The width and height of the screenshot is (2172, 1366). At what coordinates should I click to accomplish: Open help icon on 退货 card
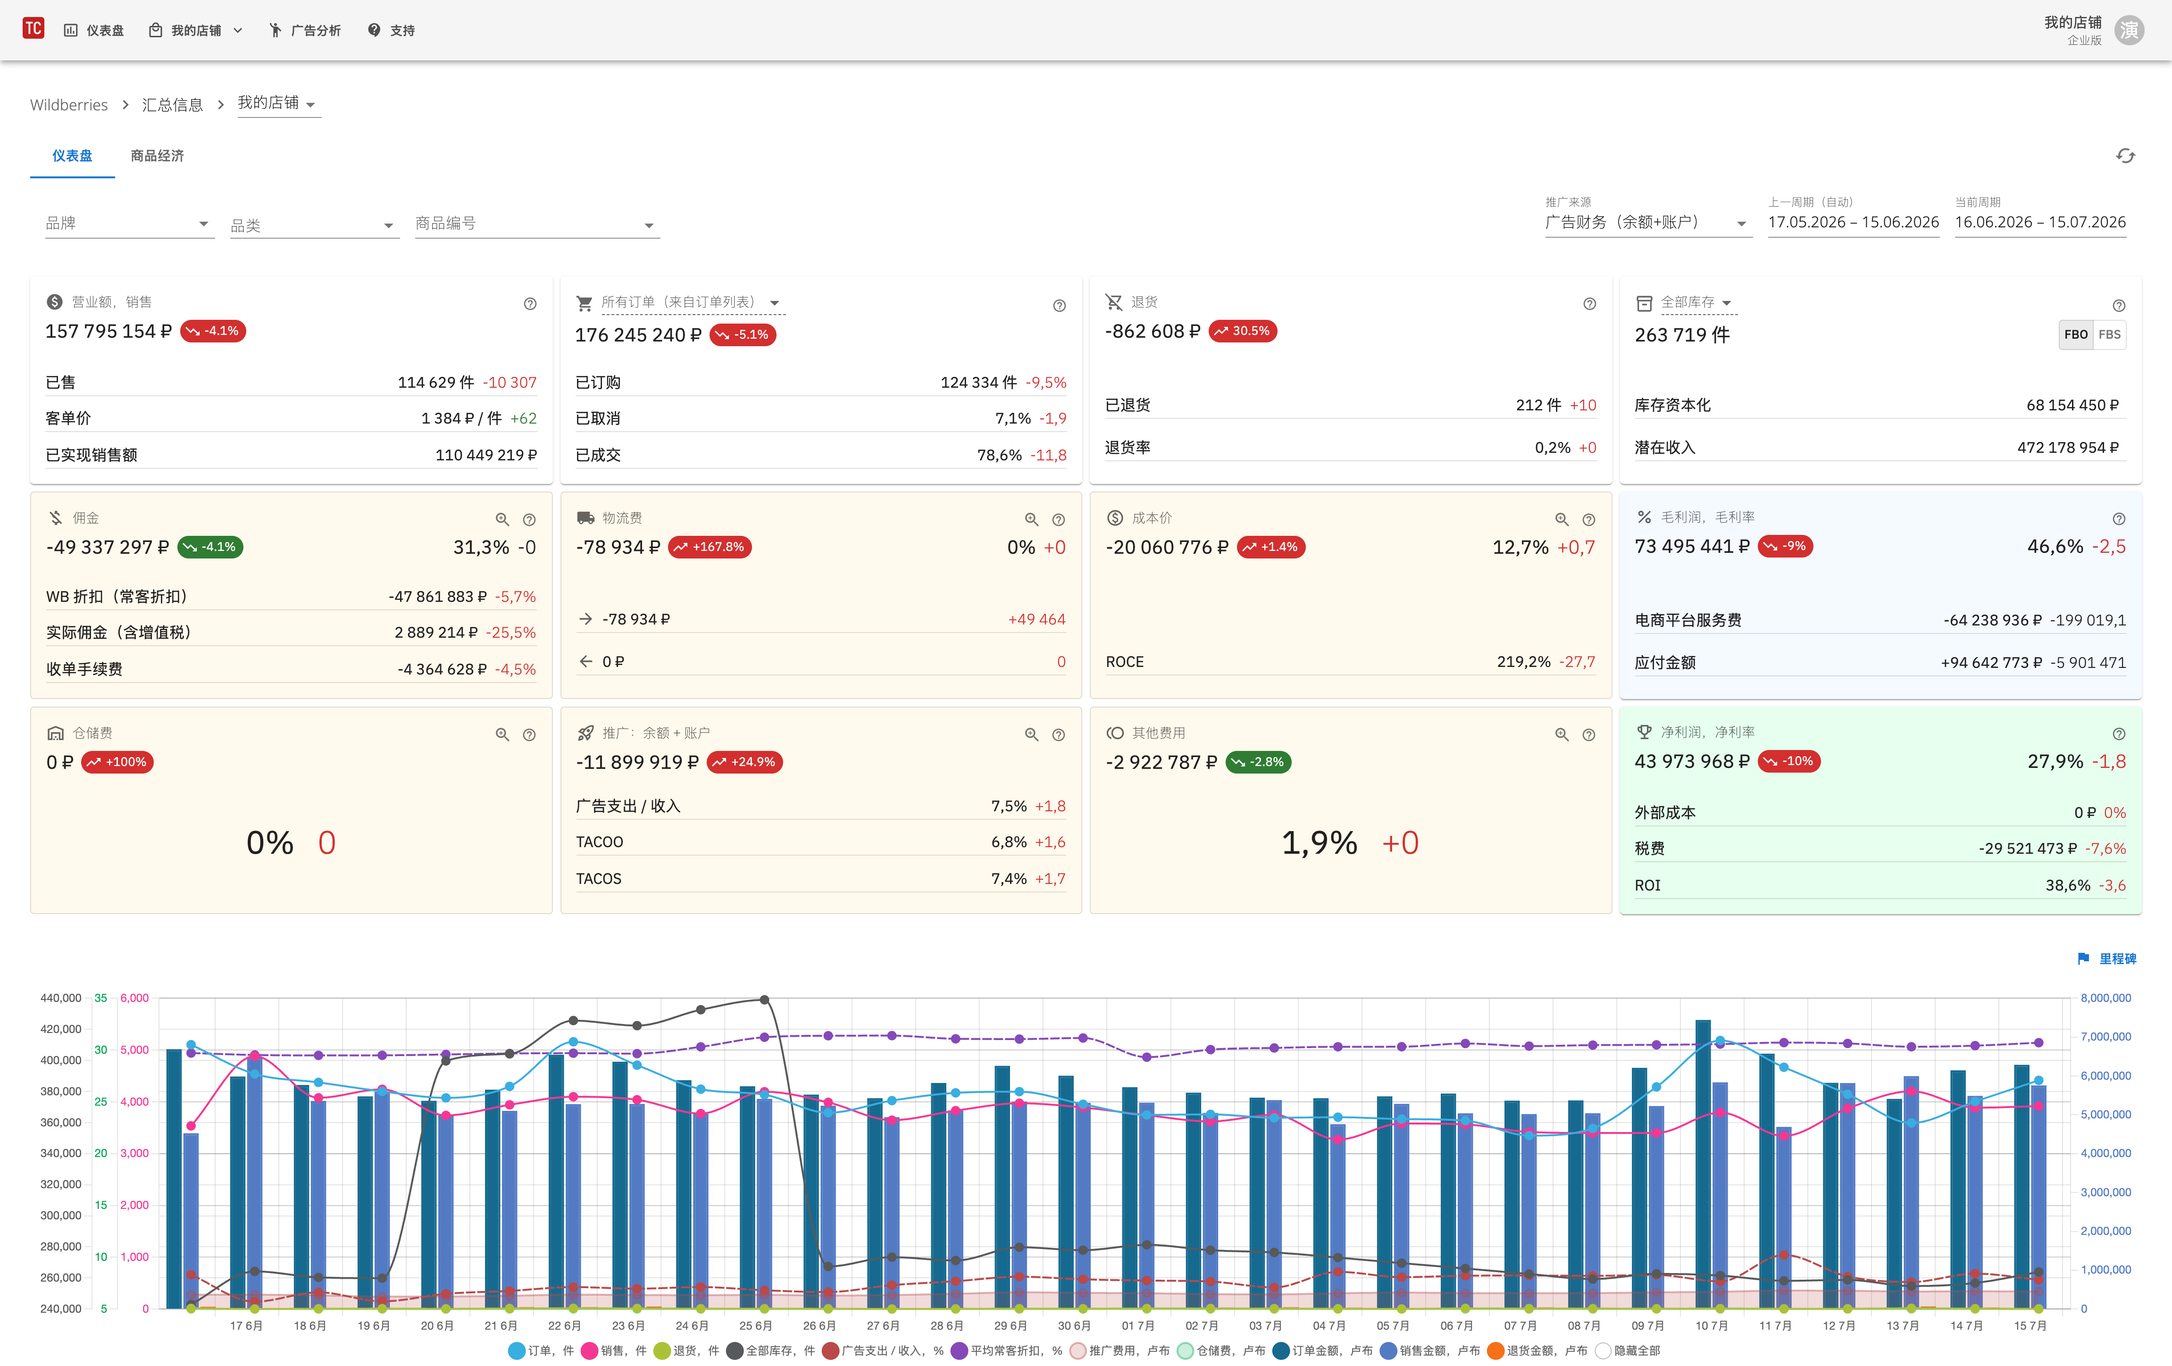pyautogui.click(x=1589, y=304)
